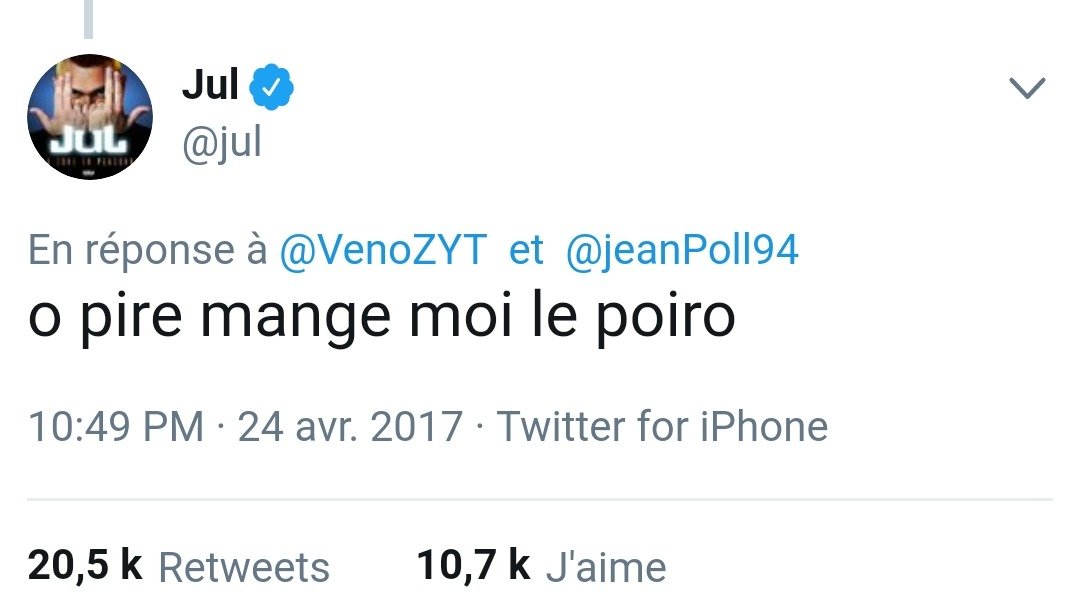Visit the @VenoZYT mention
The width and height of the screenshot is (1080, 608).
[384, 250]
